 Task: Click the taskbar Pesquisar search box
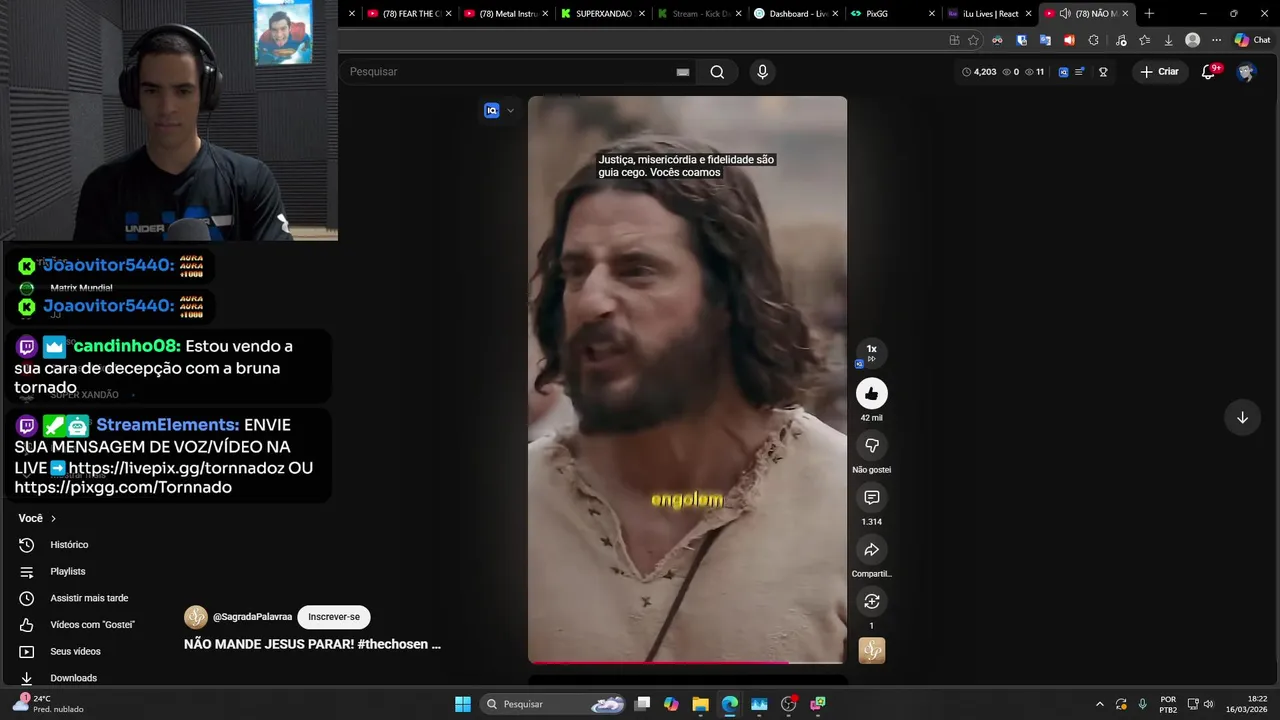(x=553, y=704)
